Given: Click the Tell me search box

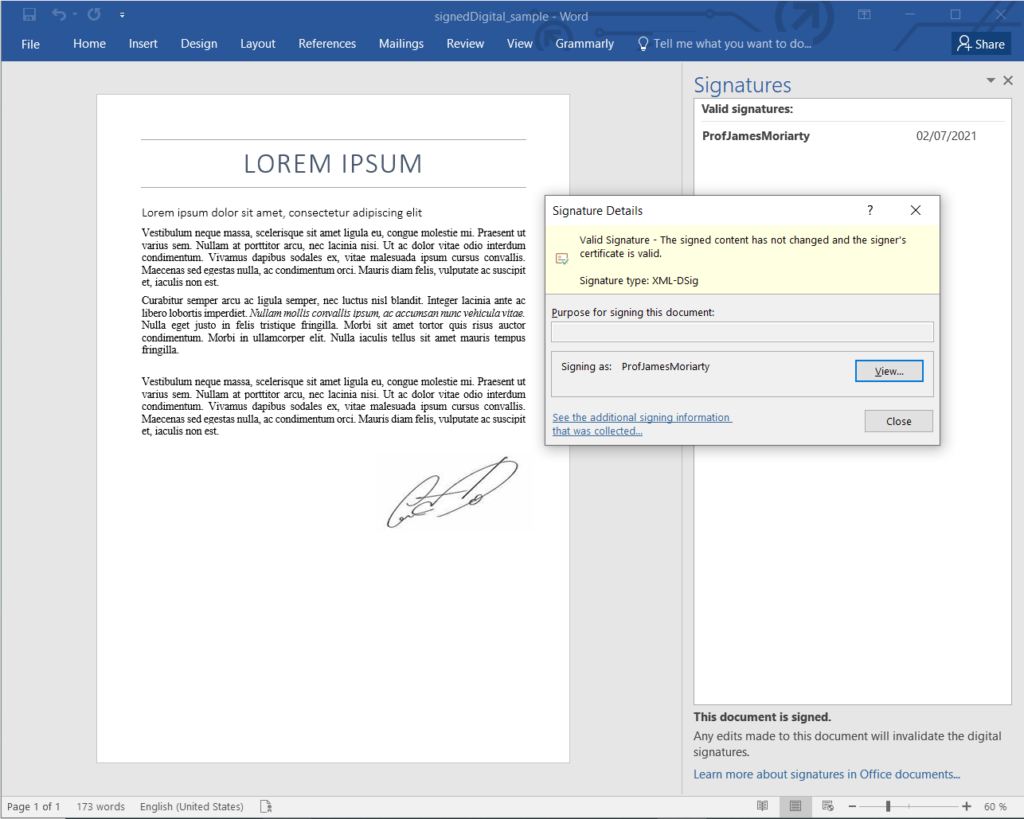Looking at the screenshot, I should tap(731, 44).
